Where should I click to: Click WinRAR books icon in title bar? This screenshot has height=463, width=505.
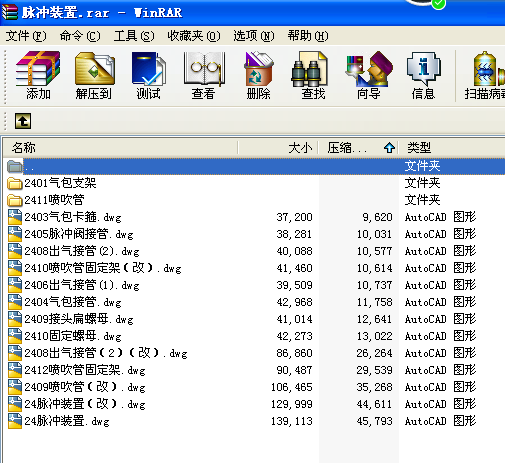pos(10,12)
